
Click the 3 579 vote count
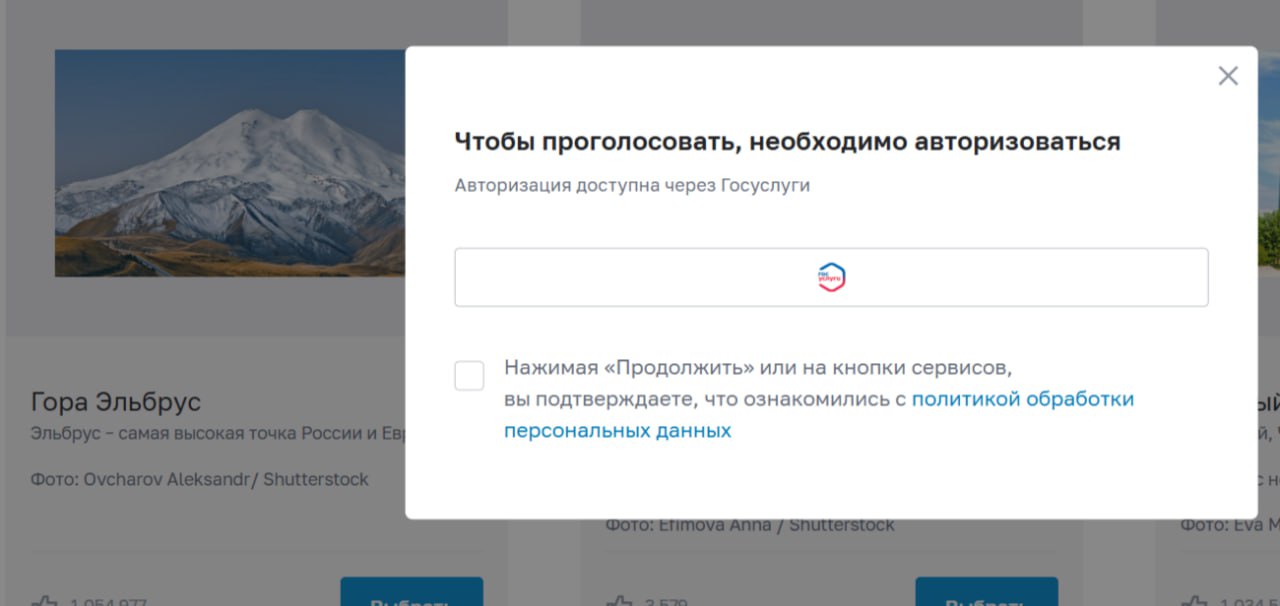tap(664, 602)
